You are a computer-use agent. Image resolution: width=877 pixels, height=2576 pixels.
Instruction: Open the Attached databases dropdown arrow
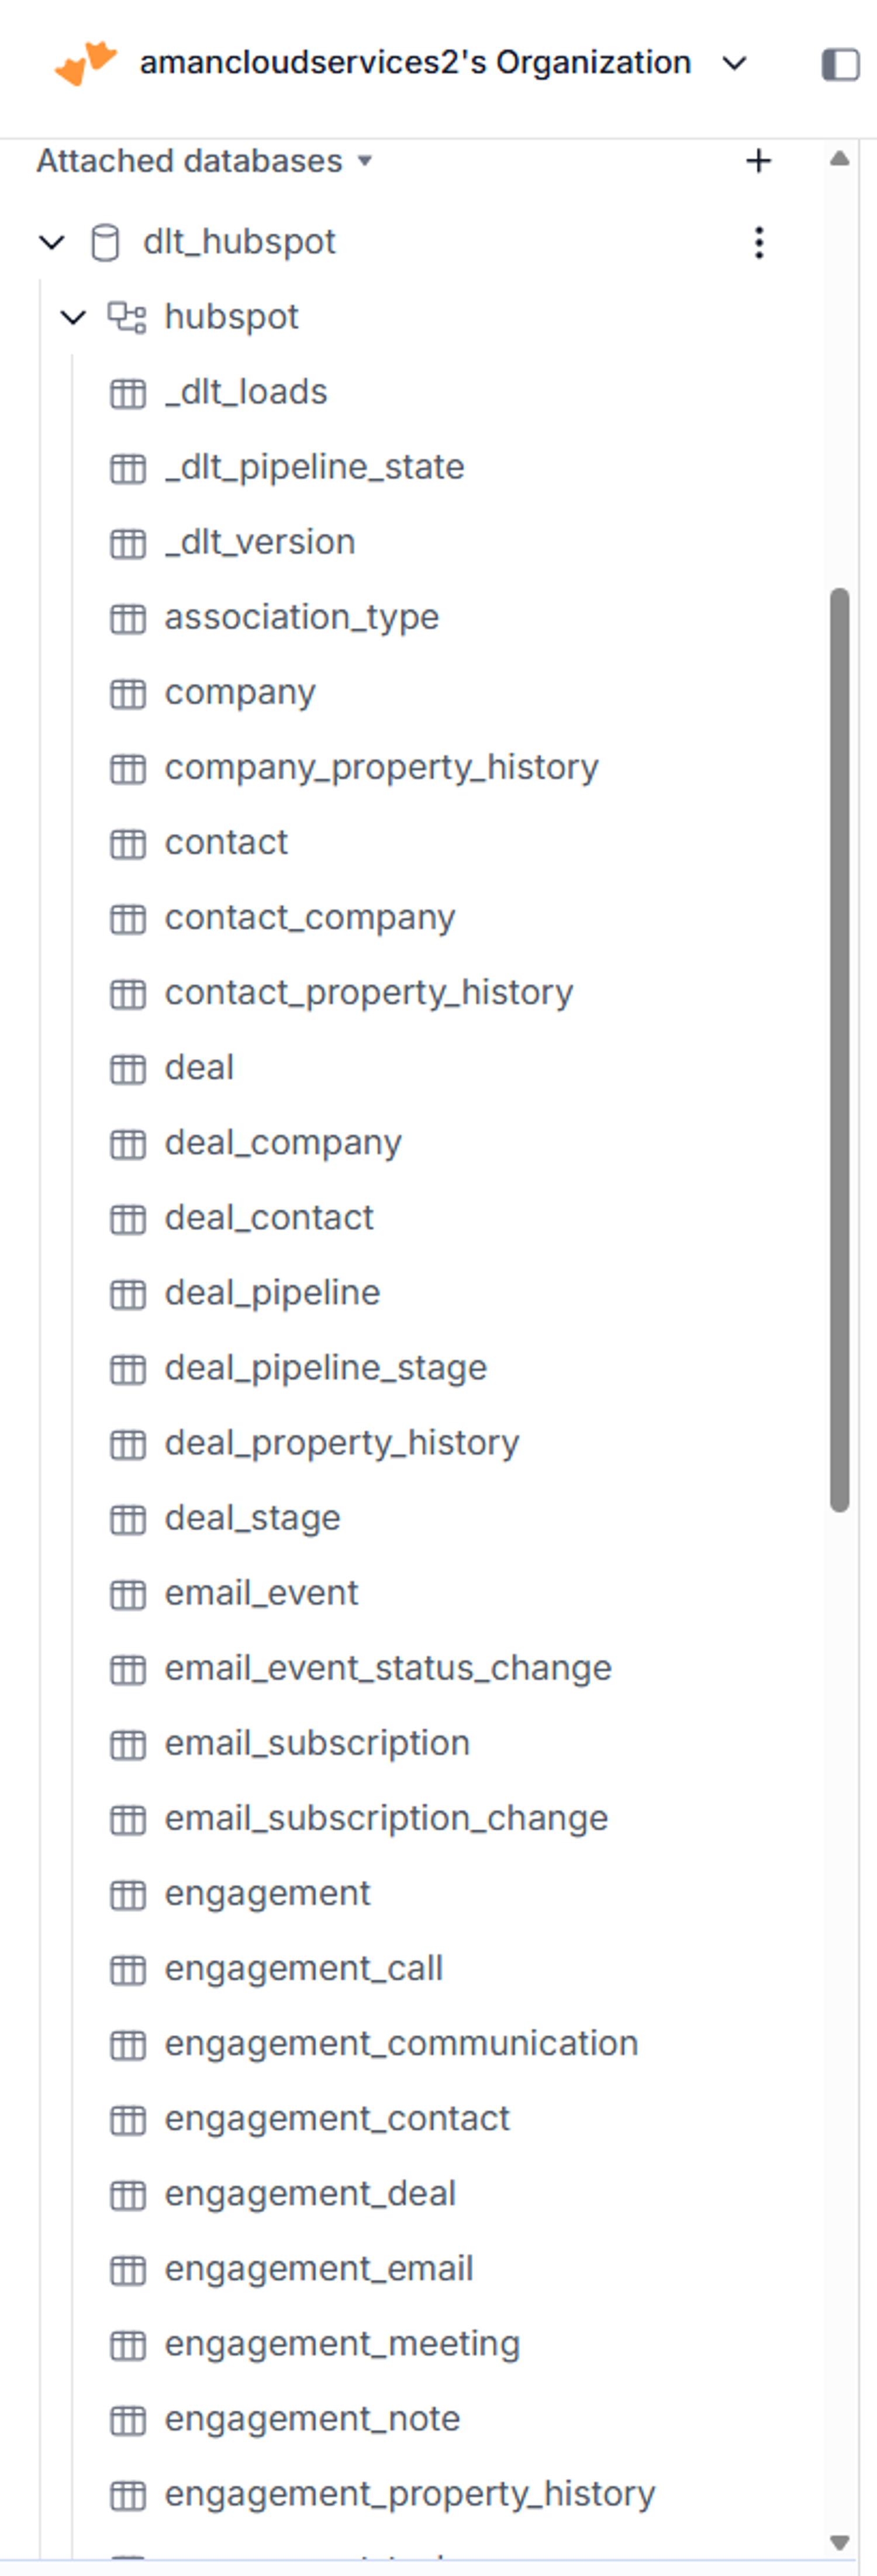click(365, 161)
